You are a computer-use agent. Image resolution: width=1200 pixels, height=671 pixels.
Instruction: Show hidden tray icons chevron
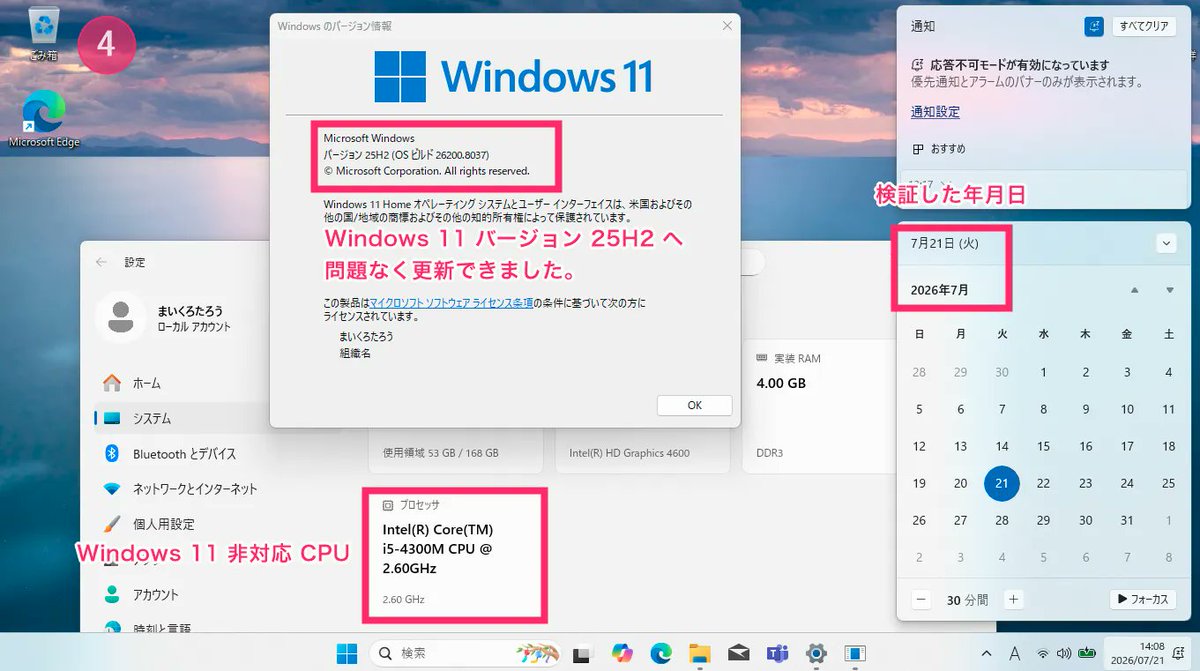(x=987, y=653)
